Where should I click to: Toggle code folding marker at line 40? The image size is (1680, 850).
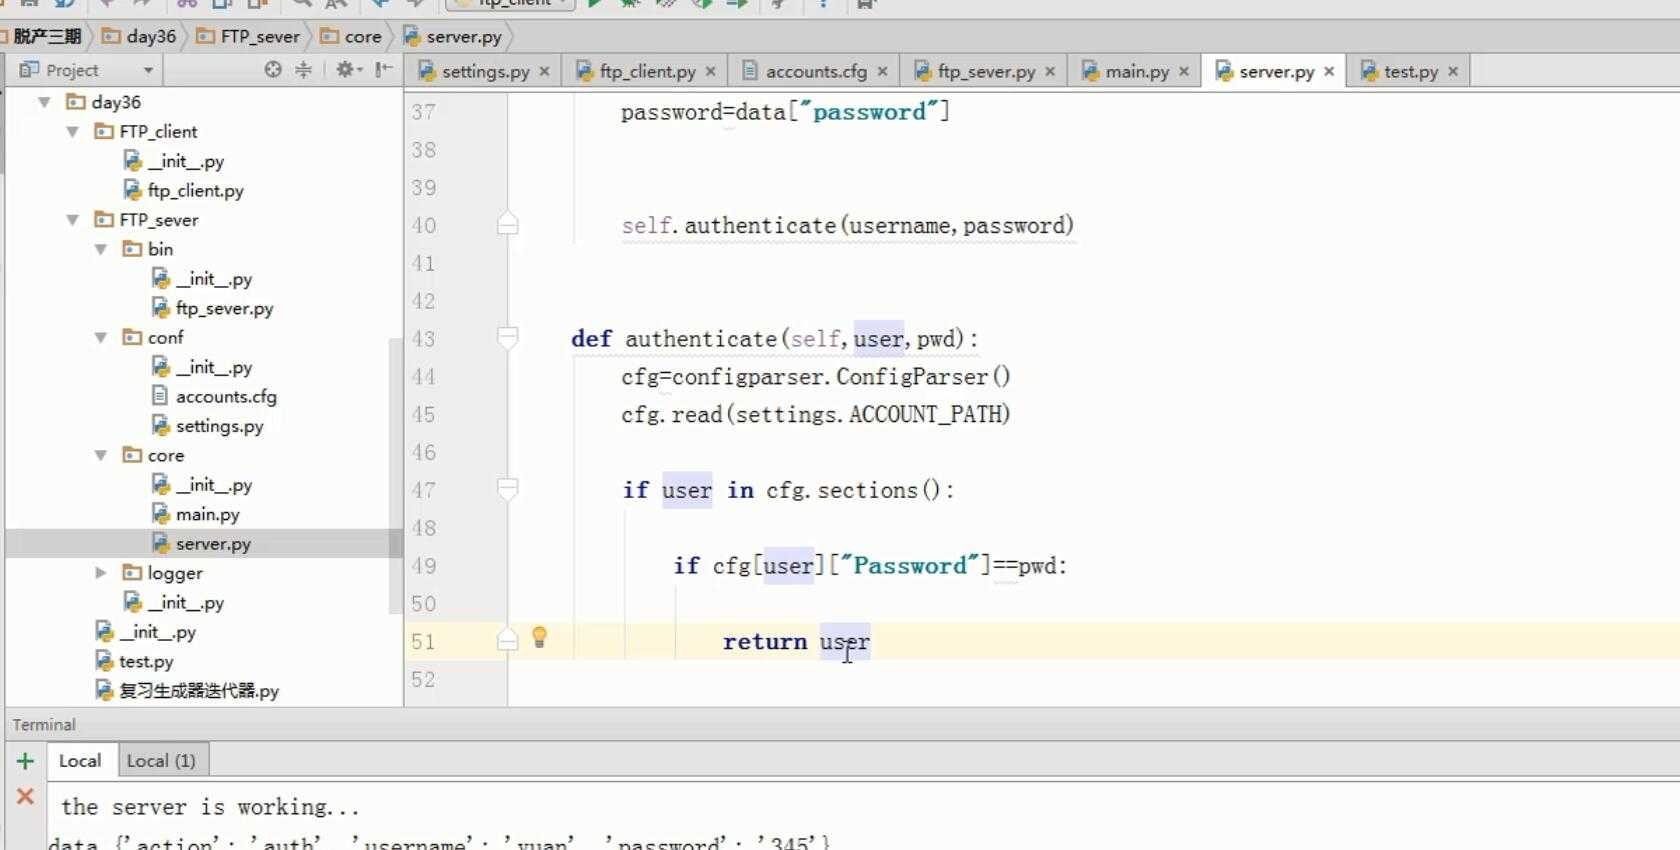(508, 224)
